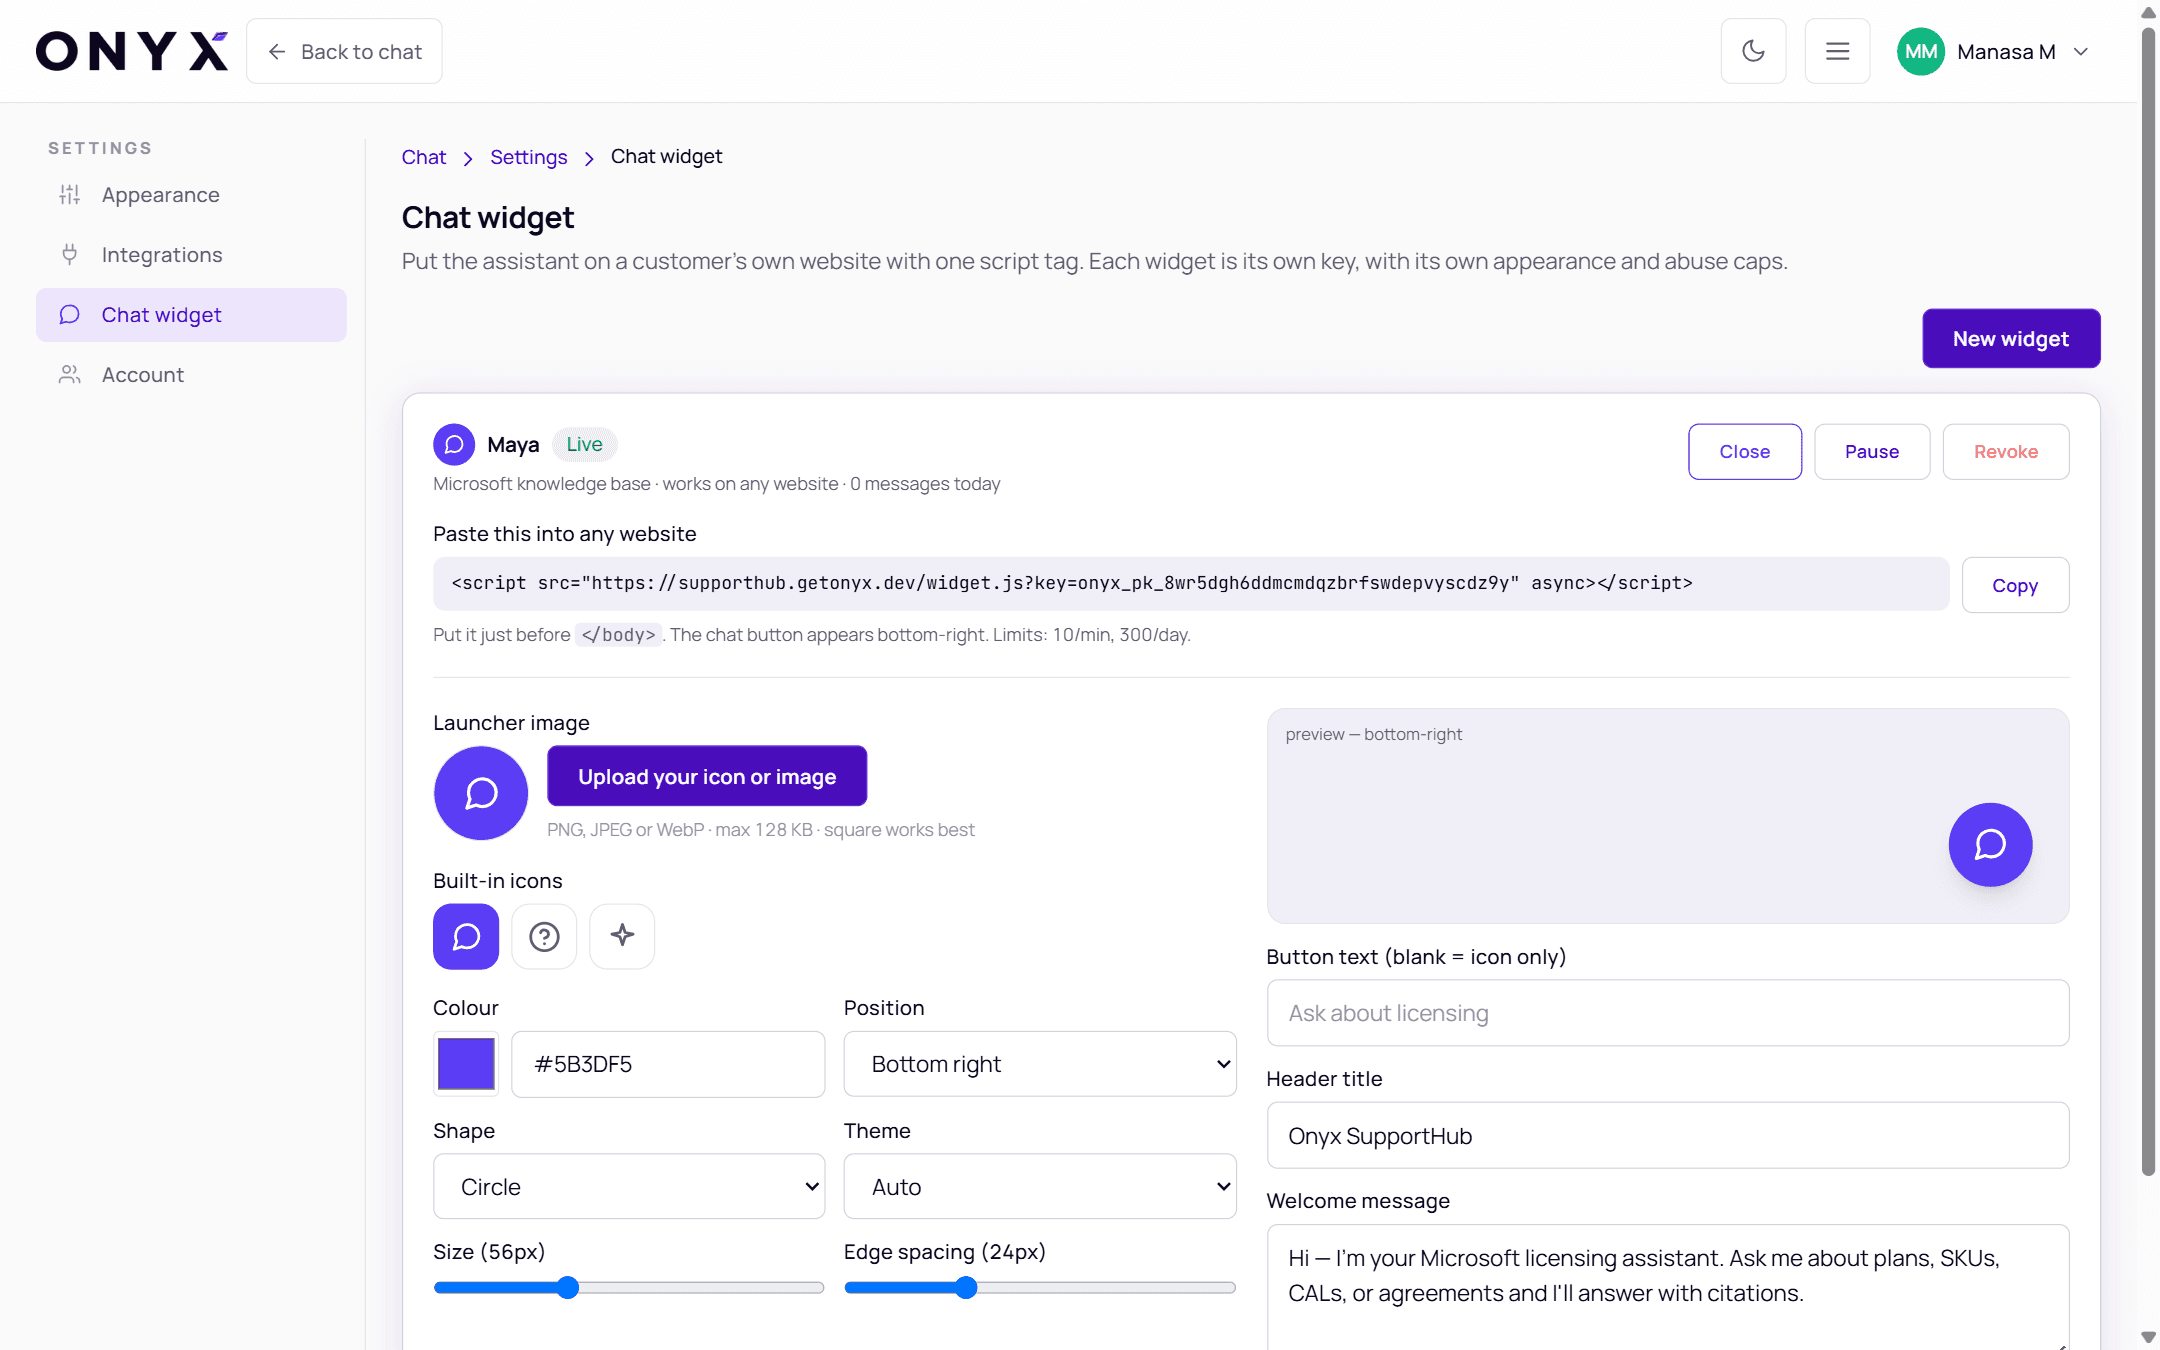Open Integrations settings

(191, 255)
